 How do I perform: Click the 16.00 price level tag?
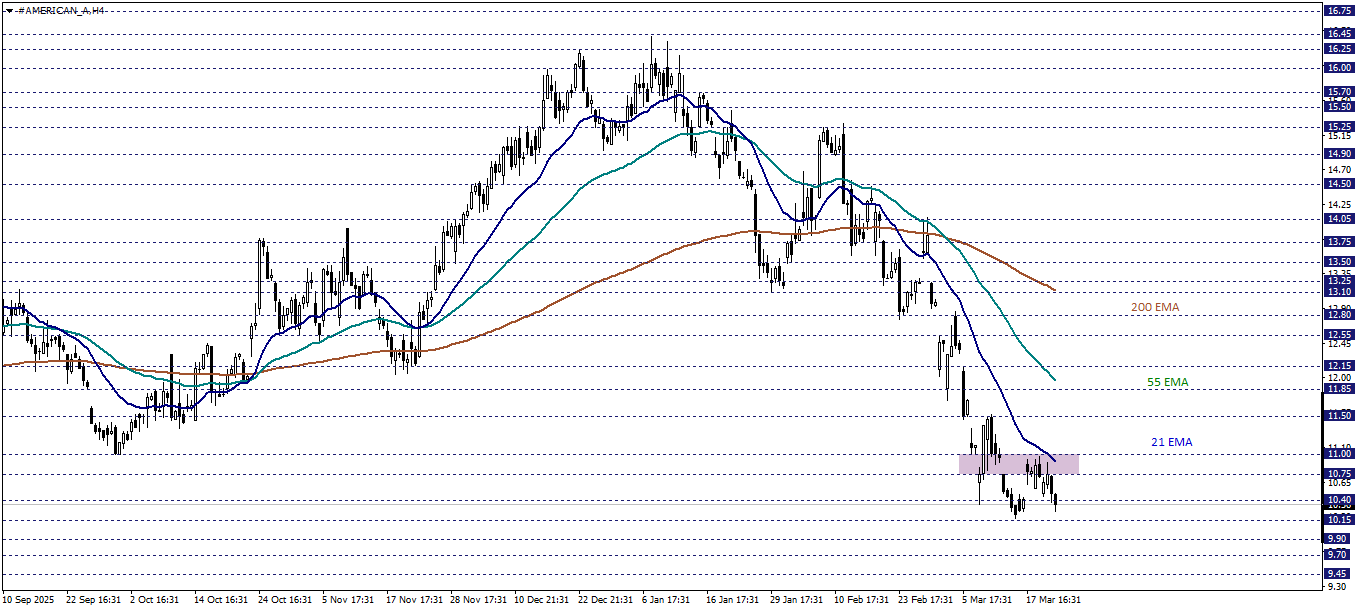(x=1338, y=68)
